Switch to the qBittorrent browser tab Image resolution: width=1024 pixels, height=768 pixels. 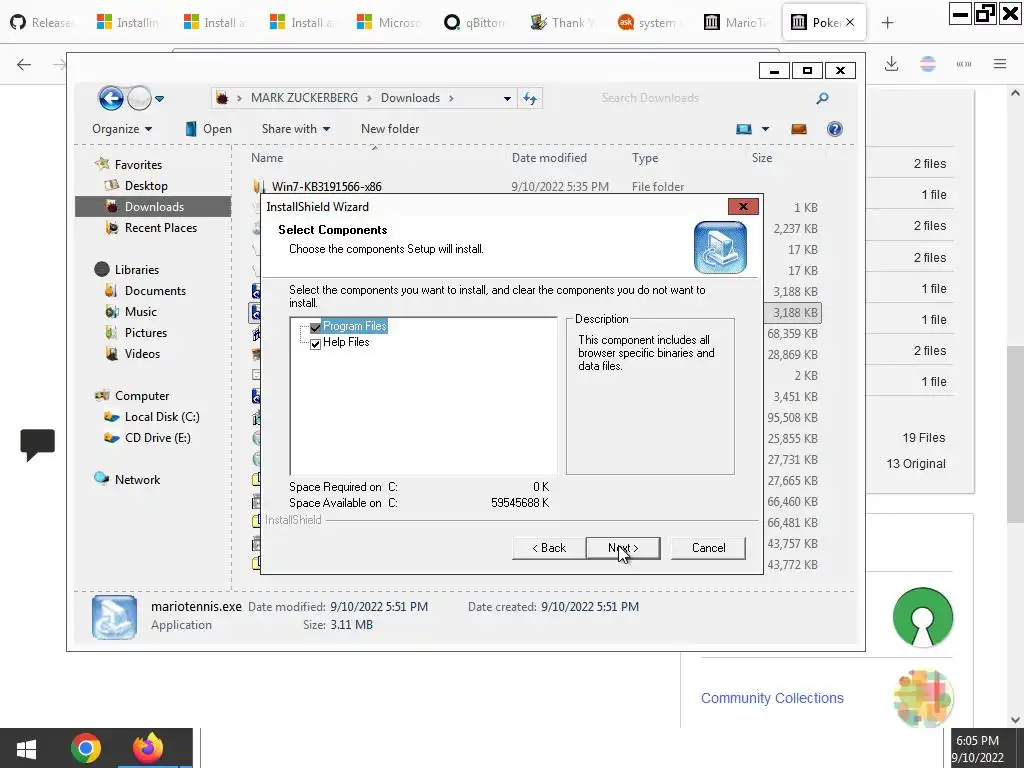(475, 23)
